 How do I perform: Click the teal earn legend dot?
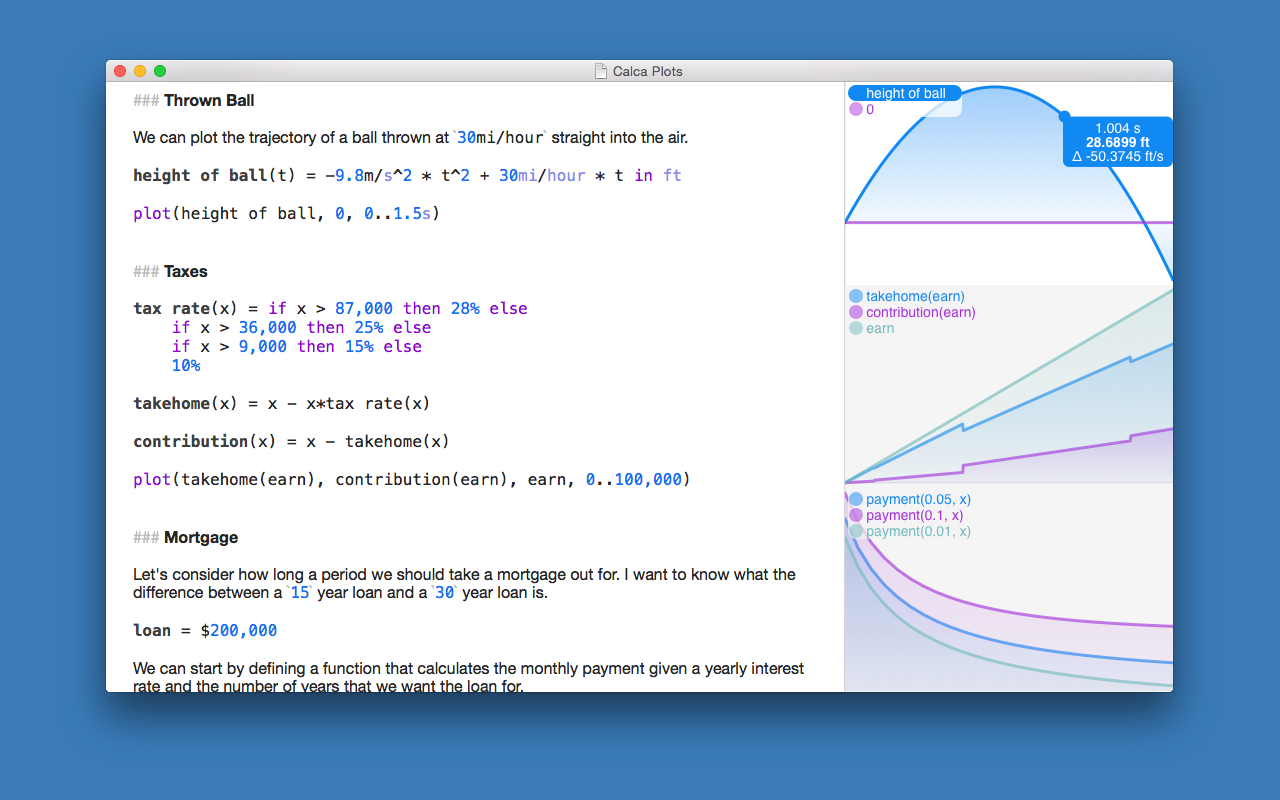pyautogui.click(x=855, y=328)
